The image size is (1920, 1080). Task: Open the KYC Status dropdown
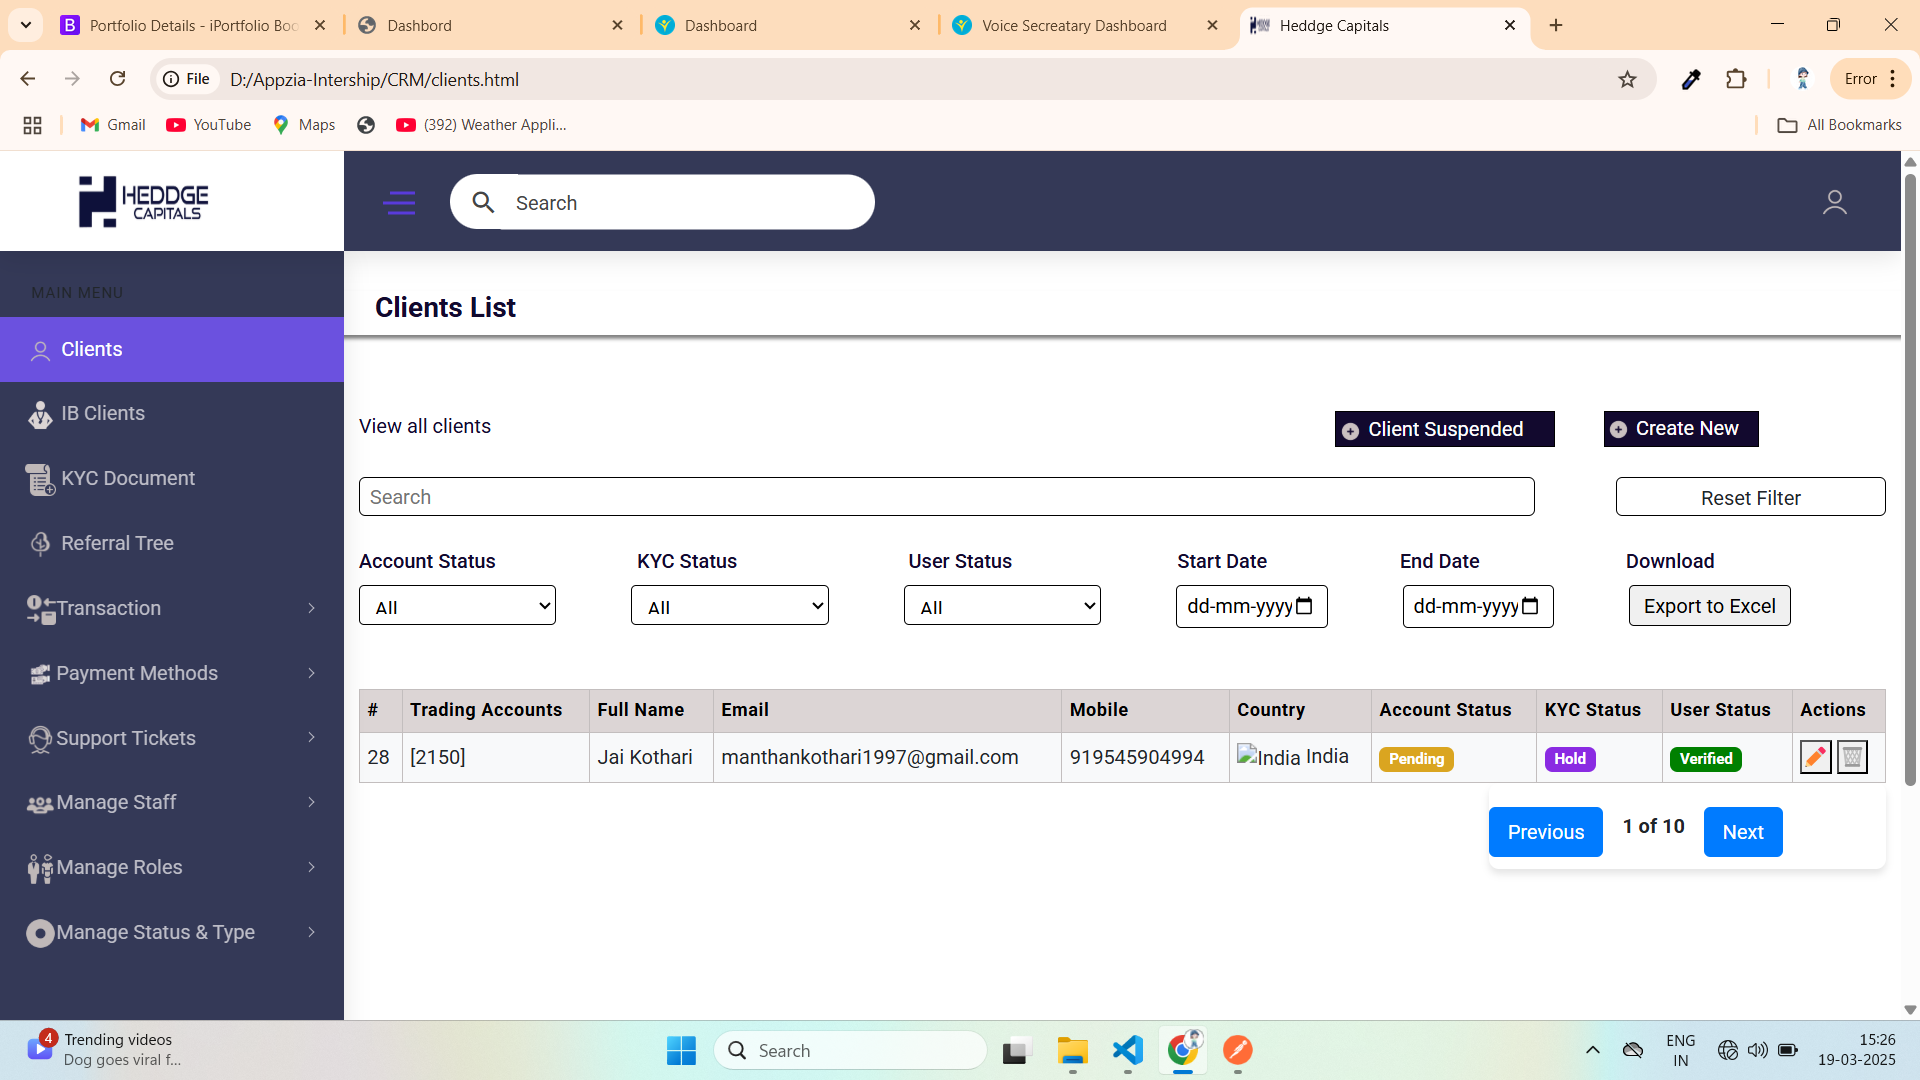tap(730, 606)
